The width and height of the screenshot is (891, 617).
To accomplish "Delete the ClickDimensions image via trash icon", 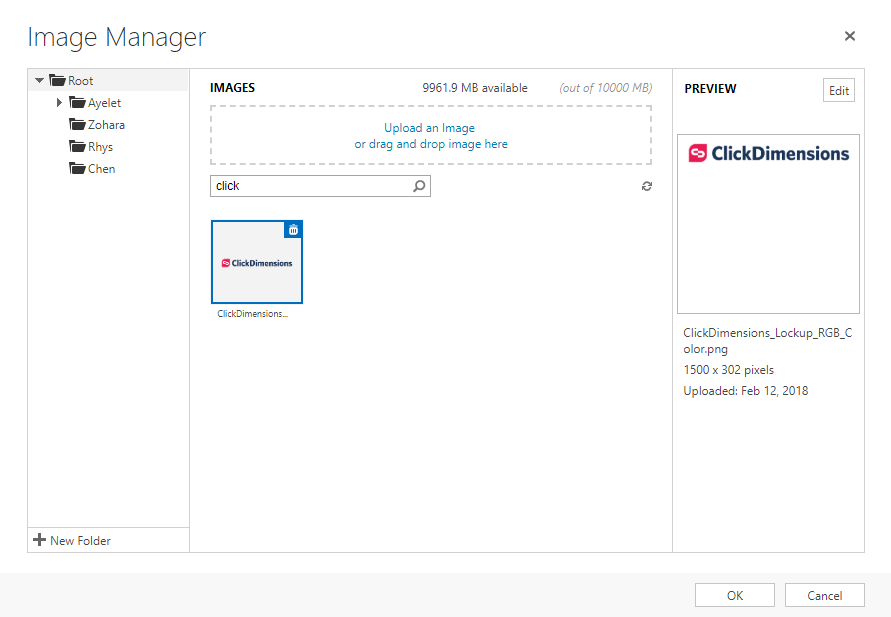I will (x=293, y=230).
